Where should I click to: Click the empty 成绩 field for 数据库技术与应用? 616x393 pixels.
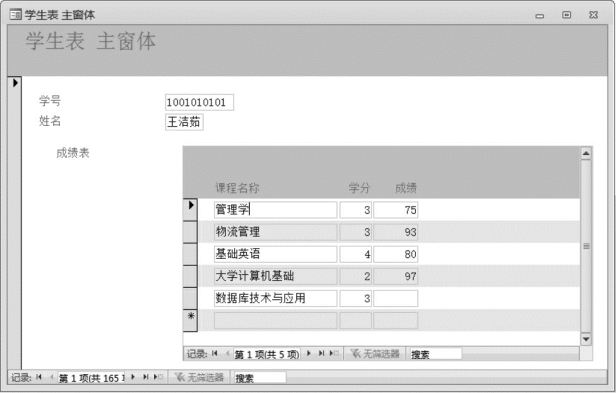pos(396,298)
